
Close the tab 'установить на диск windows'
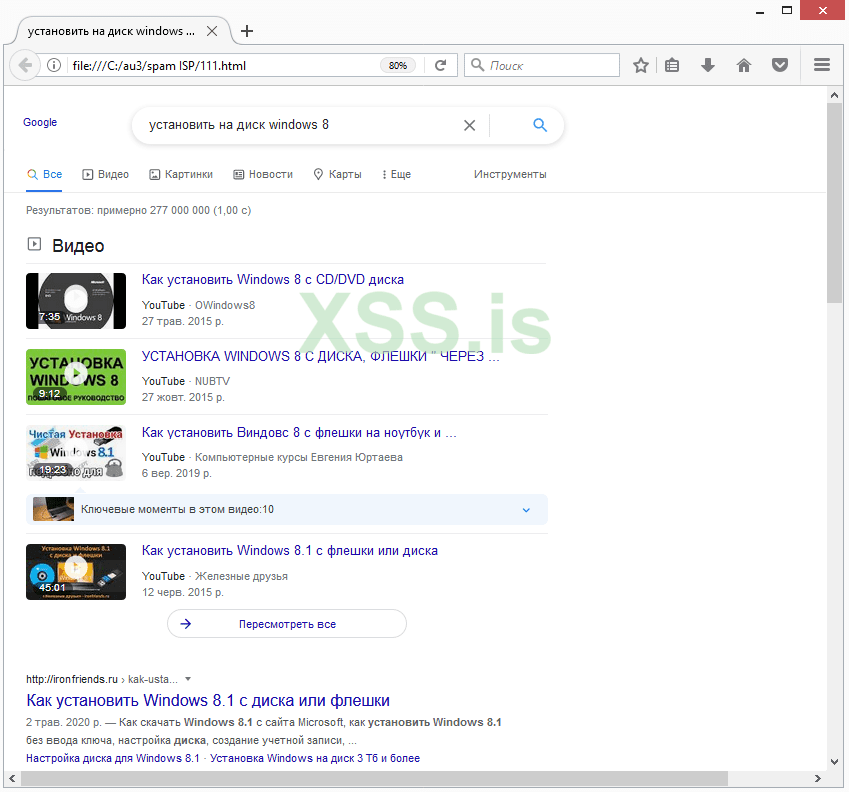[x=212, y=31]
